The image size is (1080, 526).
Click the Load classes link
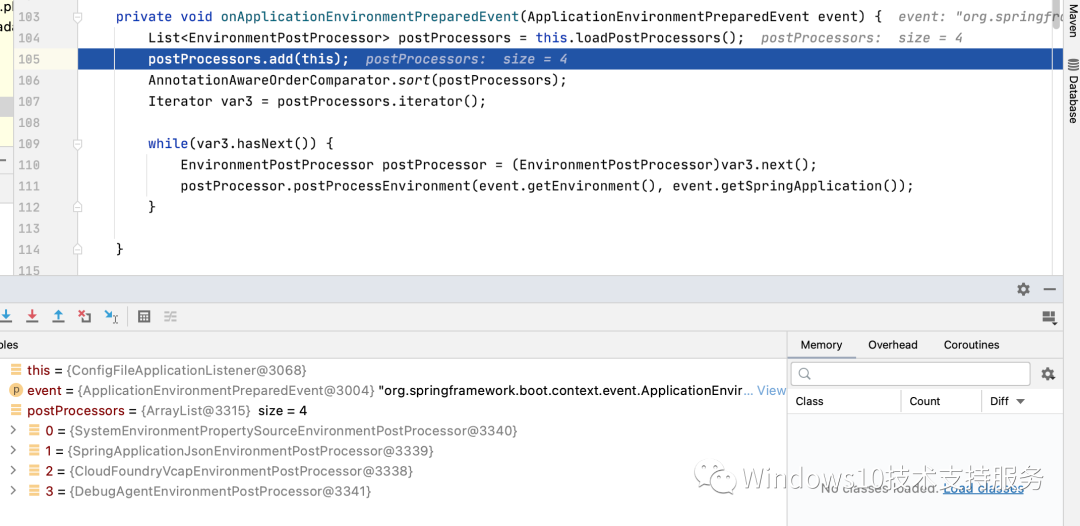tap(983, 488)
